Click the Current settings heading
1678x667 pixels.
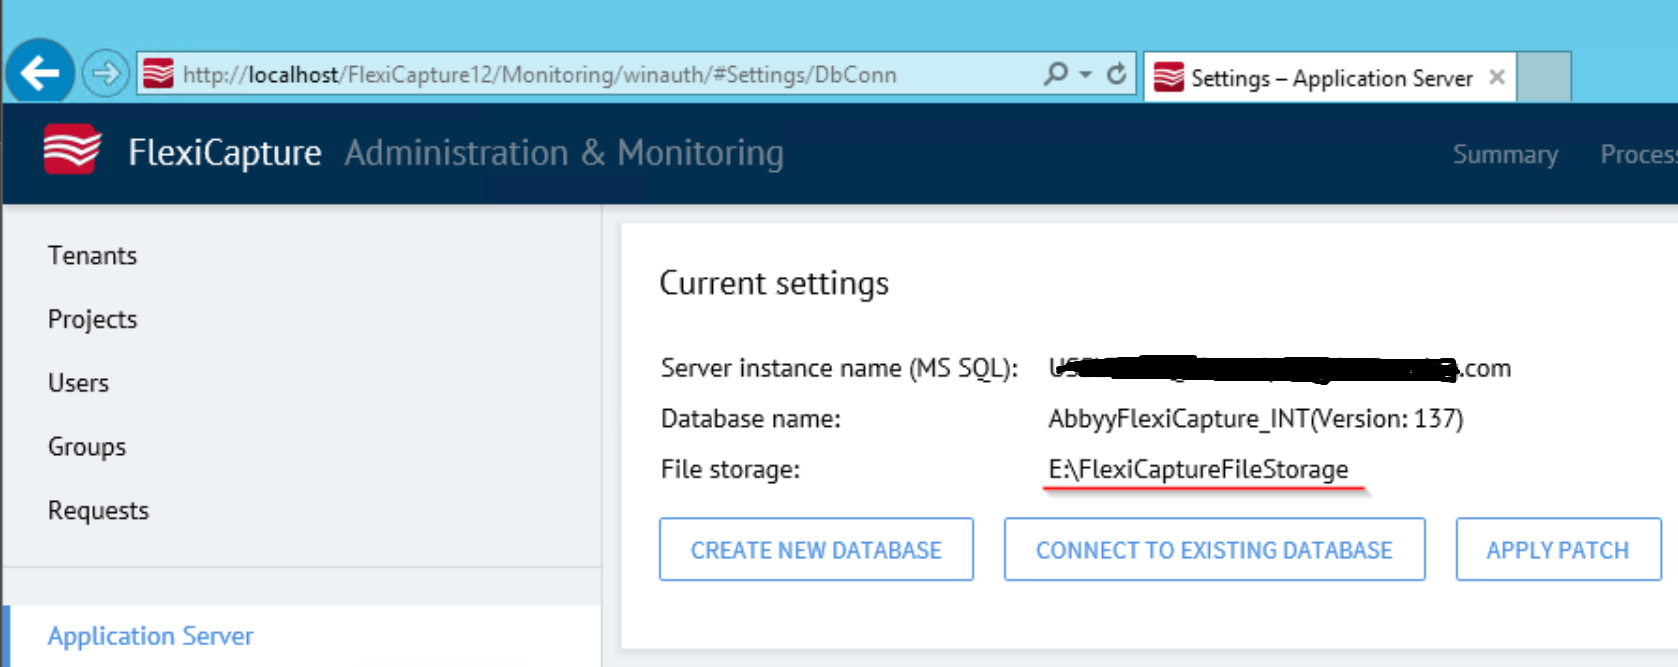pos(774,283)
